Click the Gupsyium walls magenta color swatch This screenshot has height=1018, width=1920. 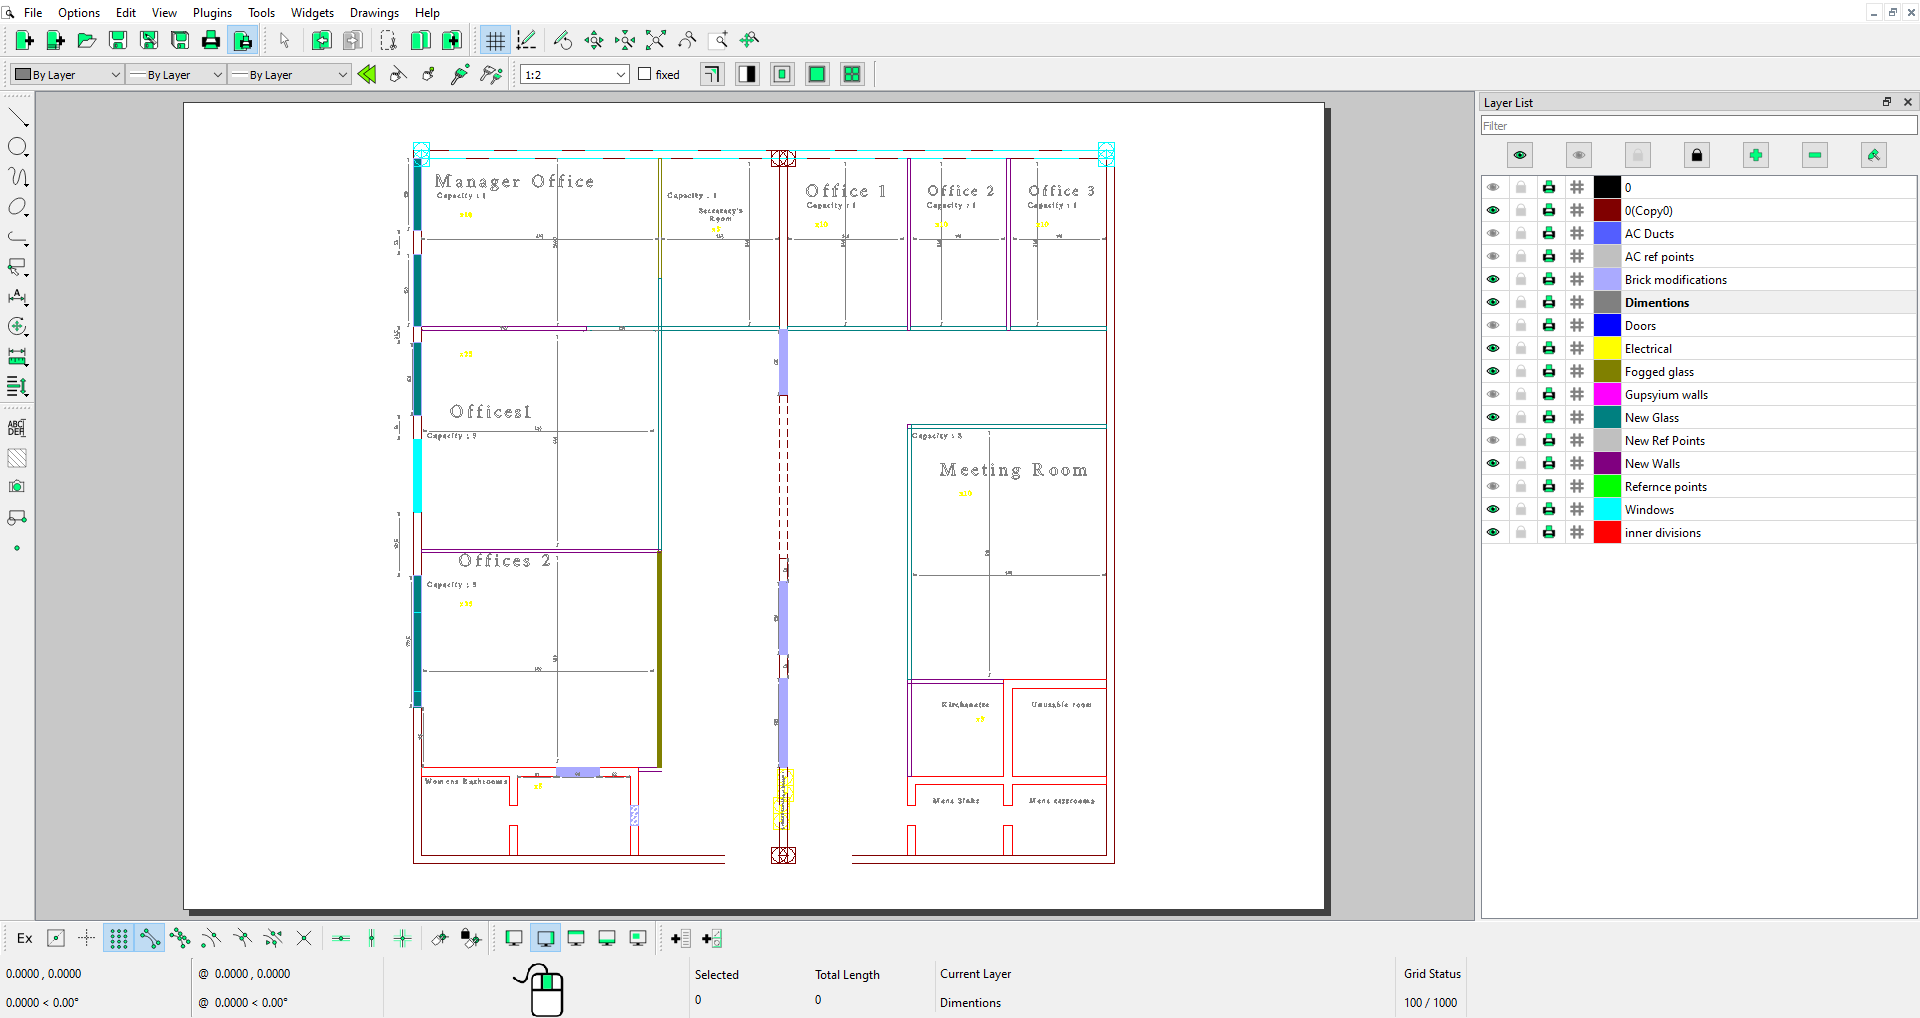tap(1607, 394)
